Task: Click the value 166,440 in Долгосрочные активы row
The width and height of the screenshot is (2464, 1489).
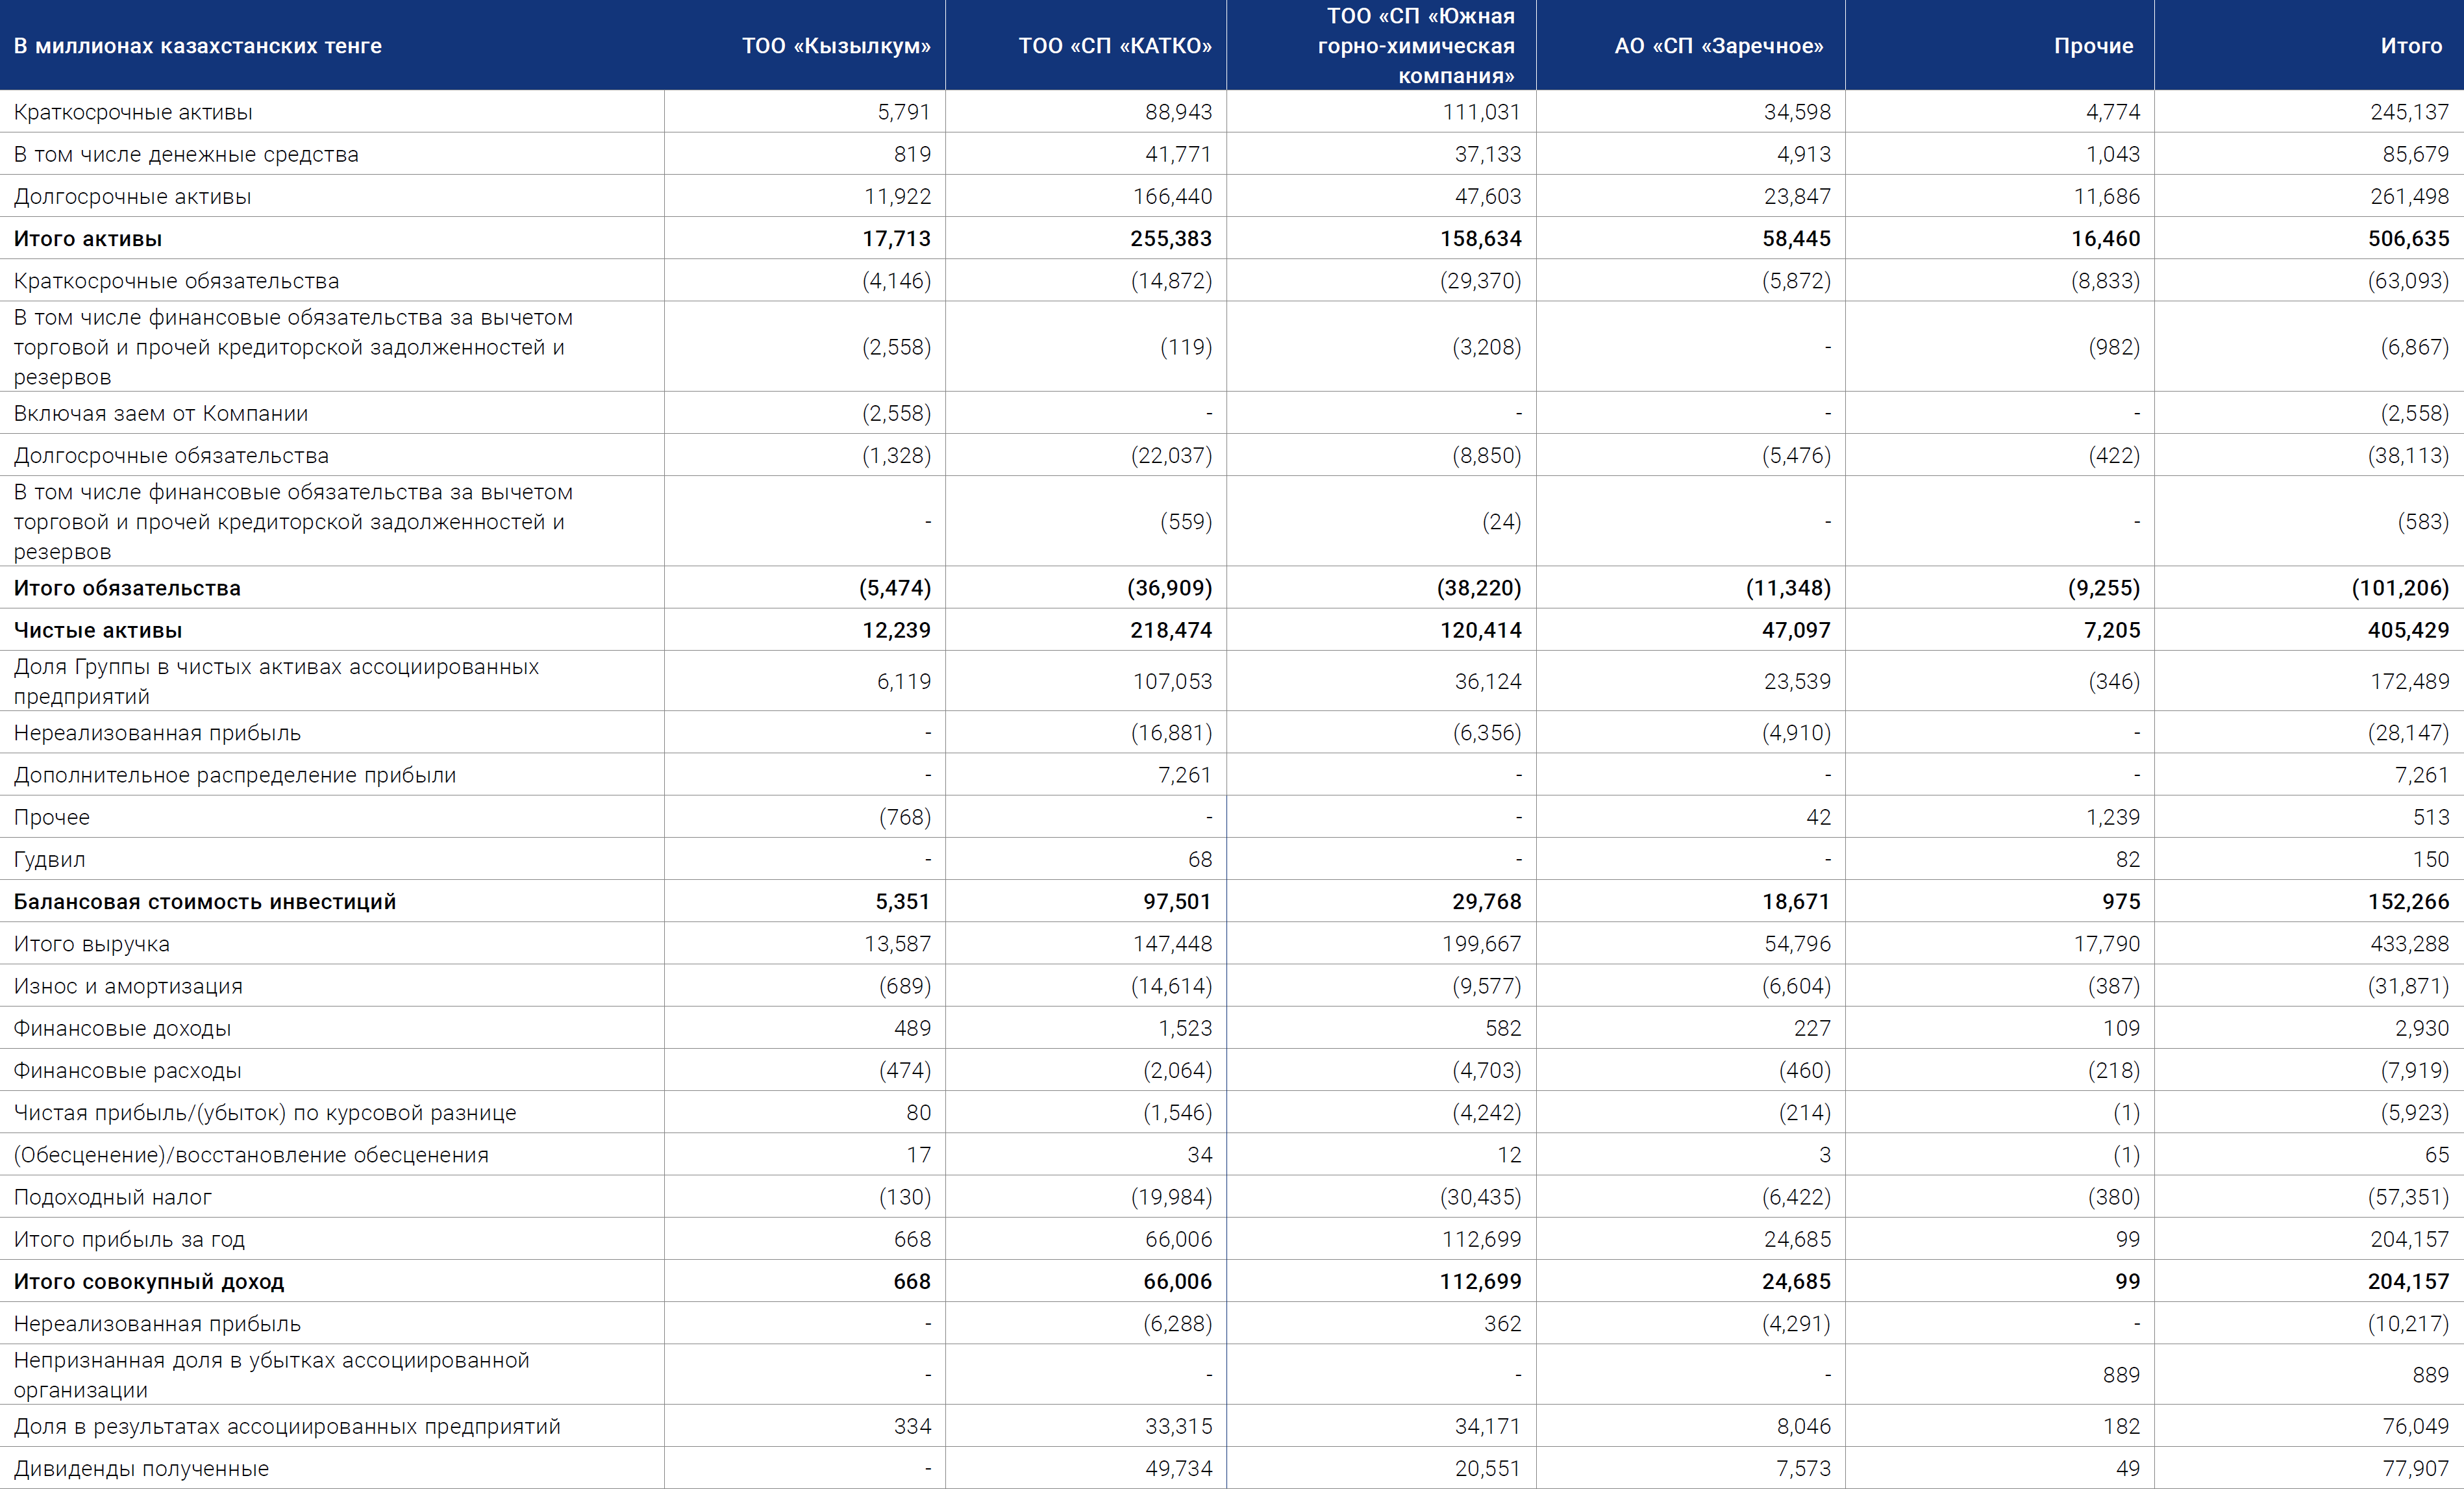Action: [1172, 196]
